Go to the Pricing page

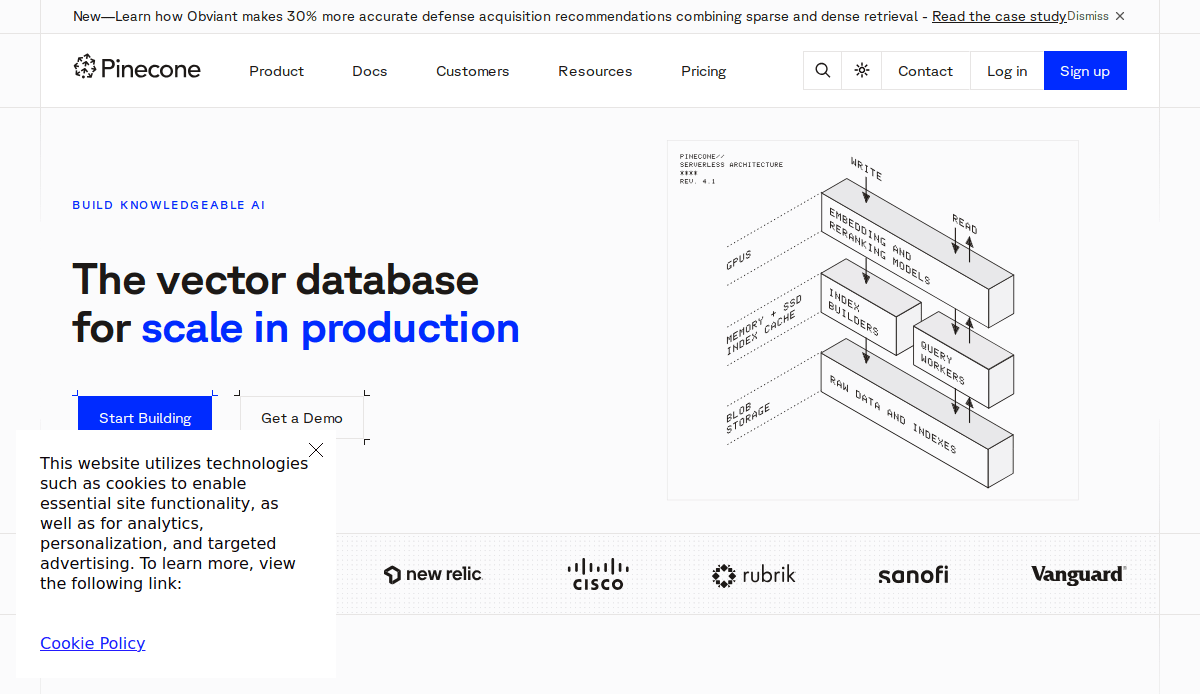pos(703,71)
